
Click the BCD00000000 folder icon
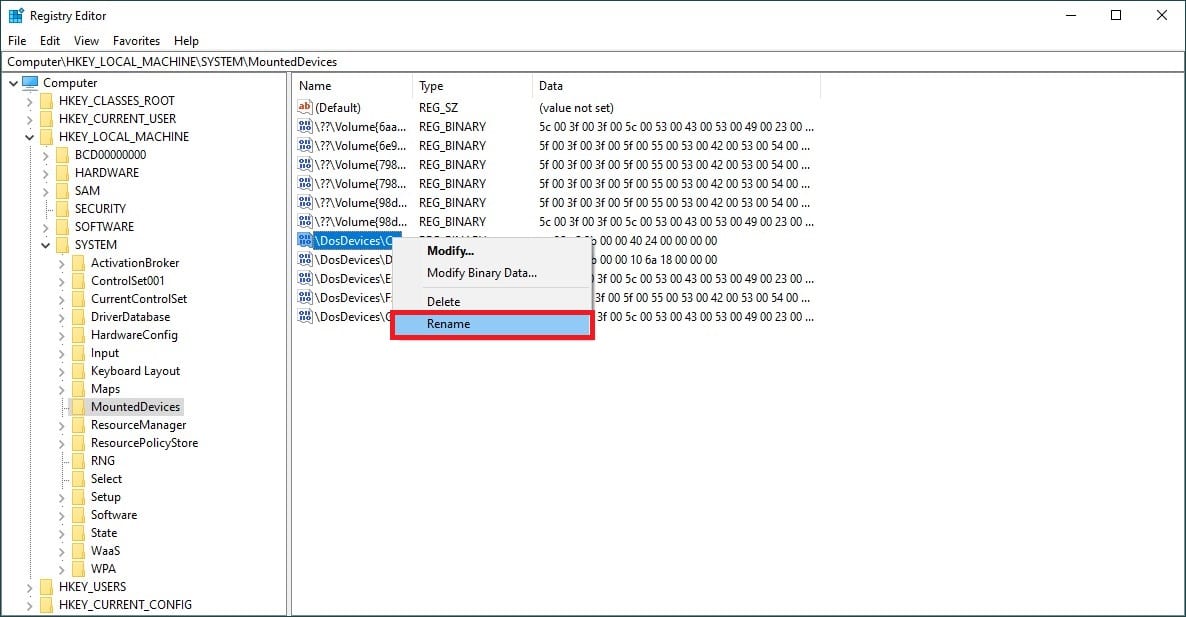point(62,154)
